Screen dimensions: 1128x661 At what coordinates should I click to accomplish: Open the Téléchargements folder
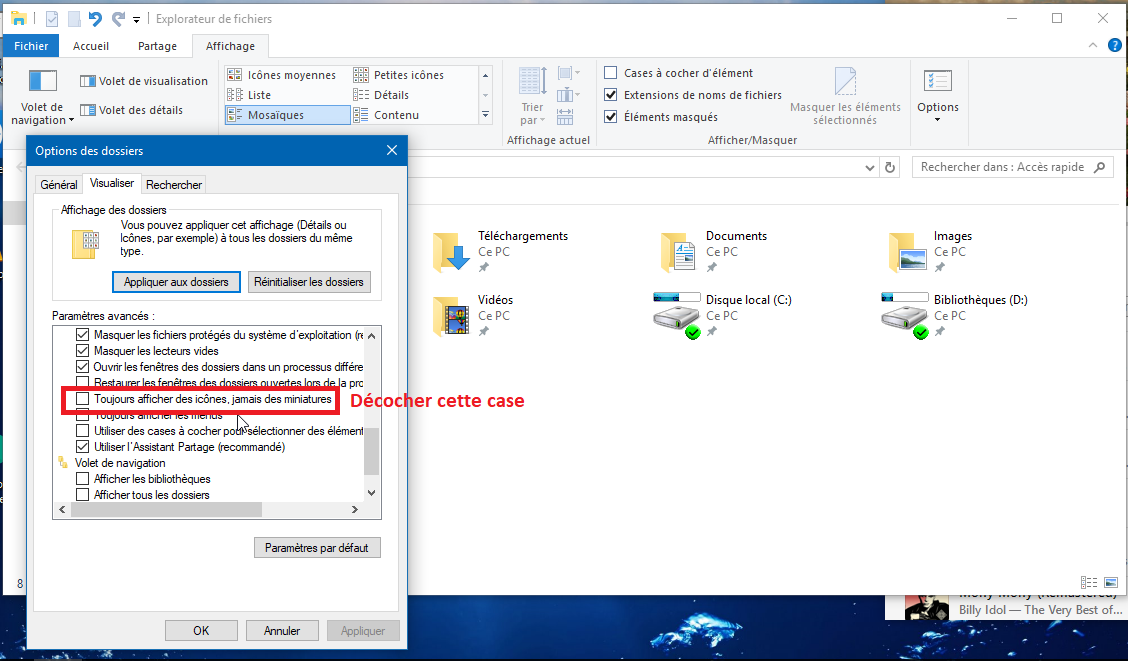pos(501,251)
